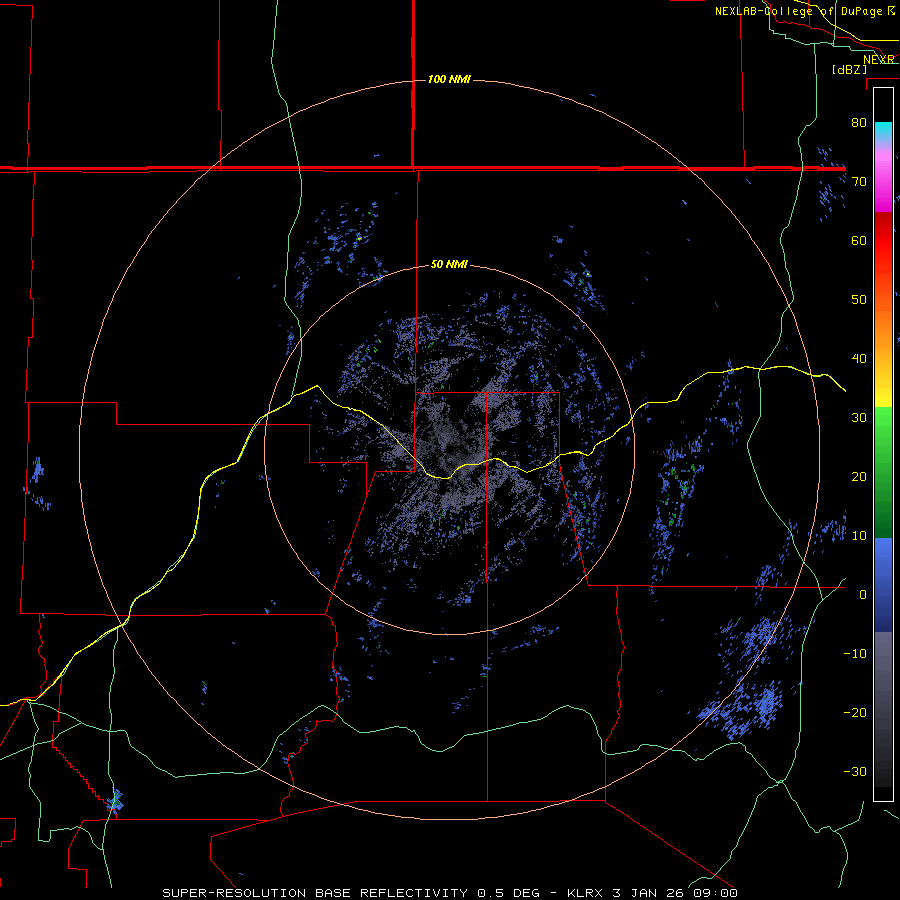Click the 30 value on the dBZ scale
This screenshot has width=900, height=900.
(x=859, y=417)
